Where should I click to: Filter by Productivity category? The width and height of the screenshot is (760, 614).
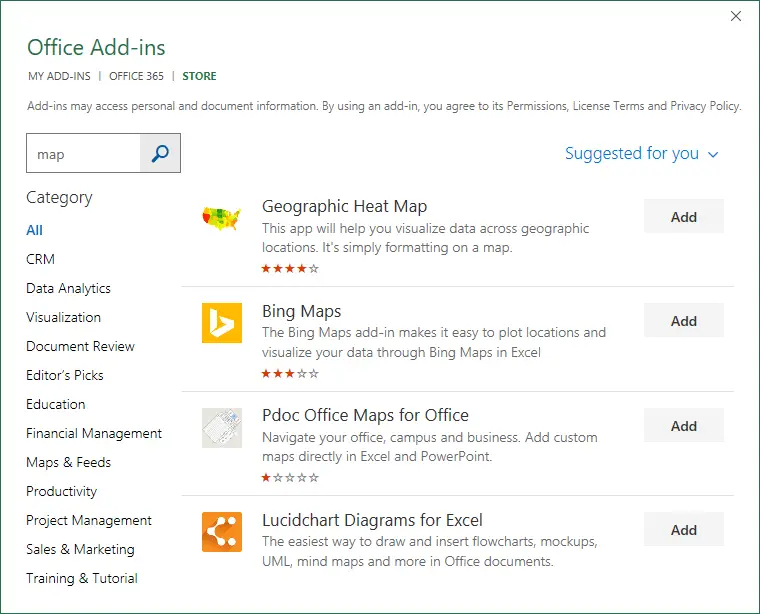(x=62, y=491)
